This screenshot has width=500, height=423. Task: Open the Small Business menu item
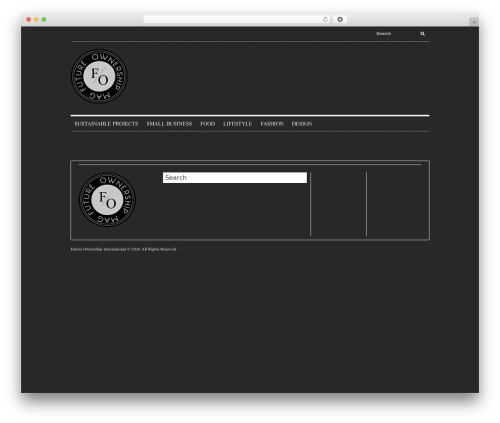[x=169, y=124]
